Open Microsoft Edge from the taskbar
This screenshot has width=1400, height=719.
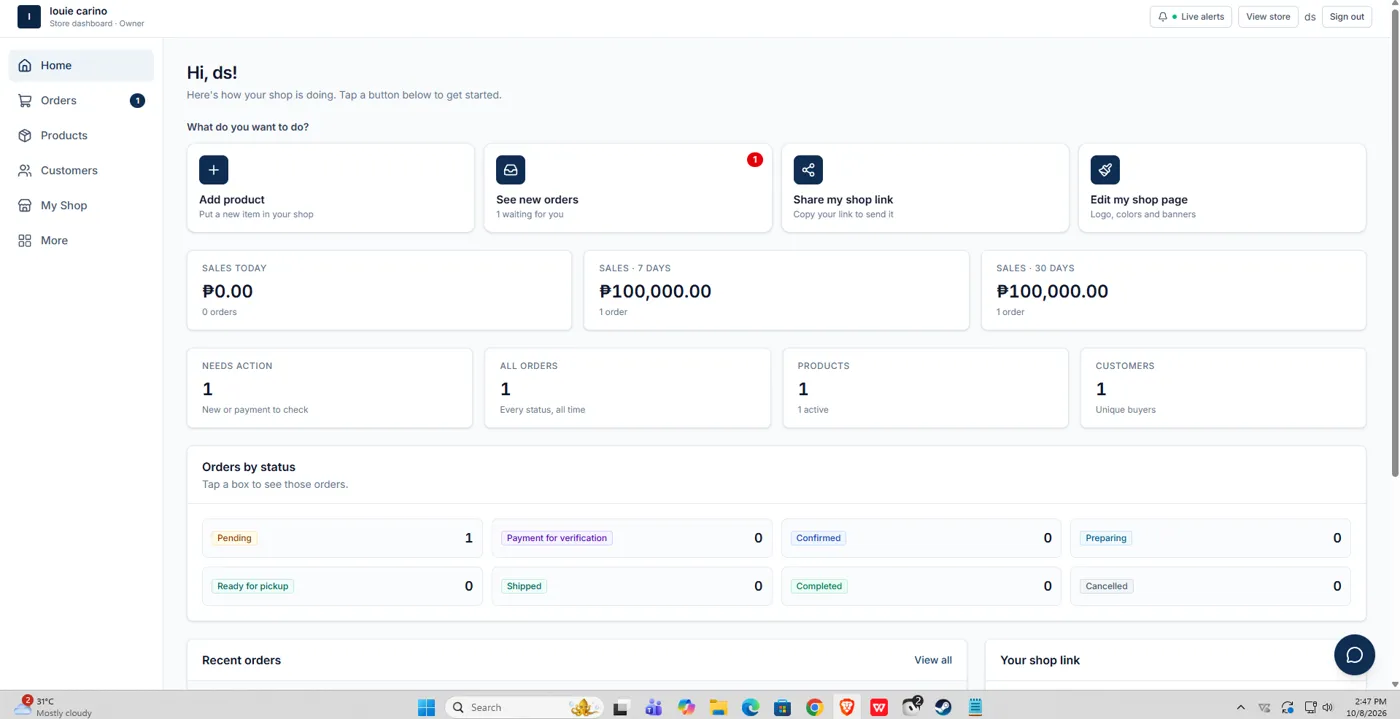750,707
